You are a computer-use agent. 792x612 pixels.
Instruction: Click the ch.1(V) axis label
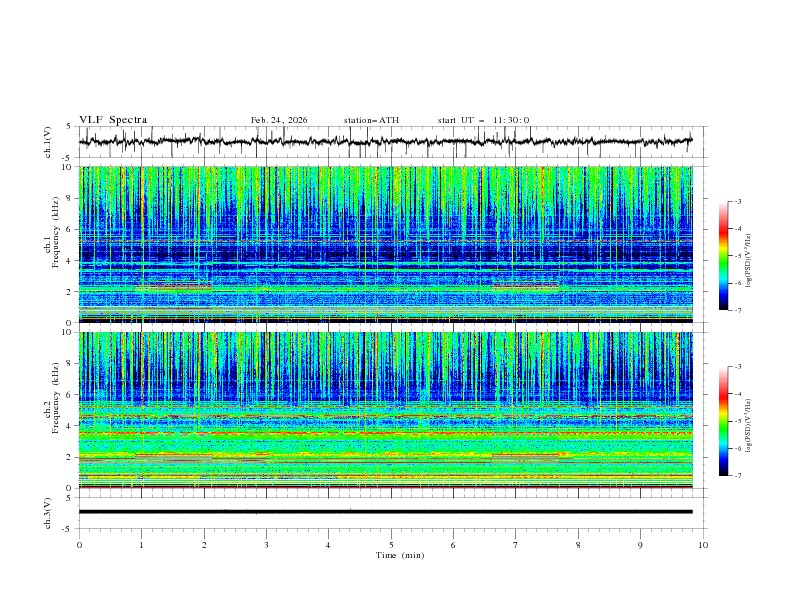click(48, 142)
